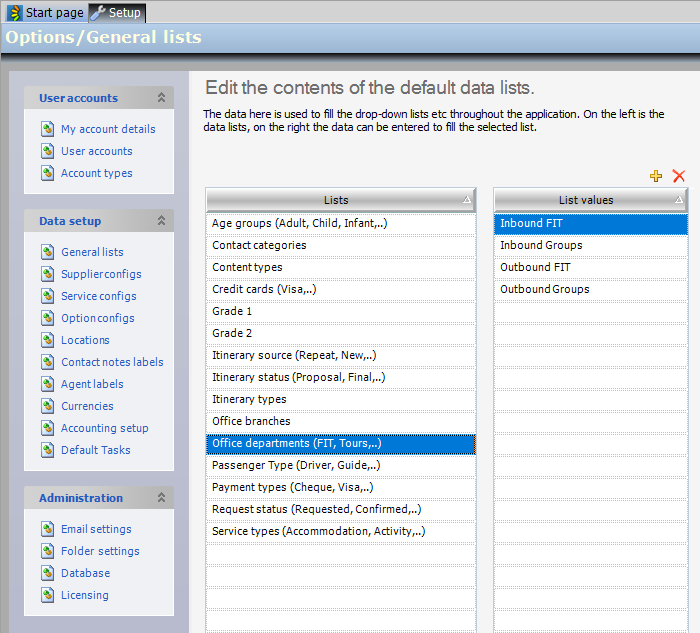The width and height of the screenshot is (700, 633).
Task: Open the Account types link
Action: (x=96, y=173)
